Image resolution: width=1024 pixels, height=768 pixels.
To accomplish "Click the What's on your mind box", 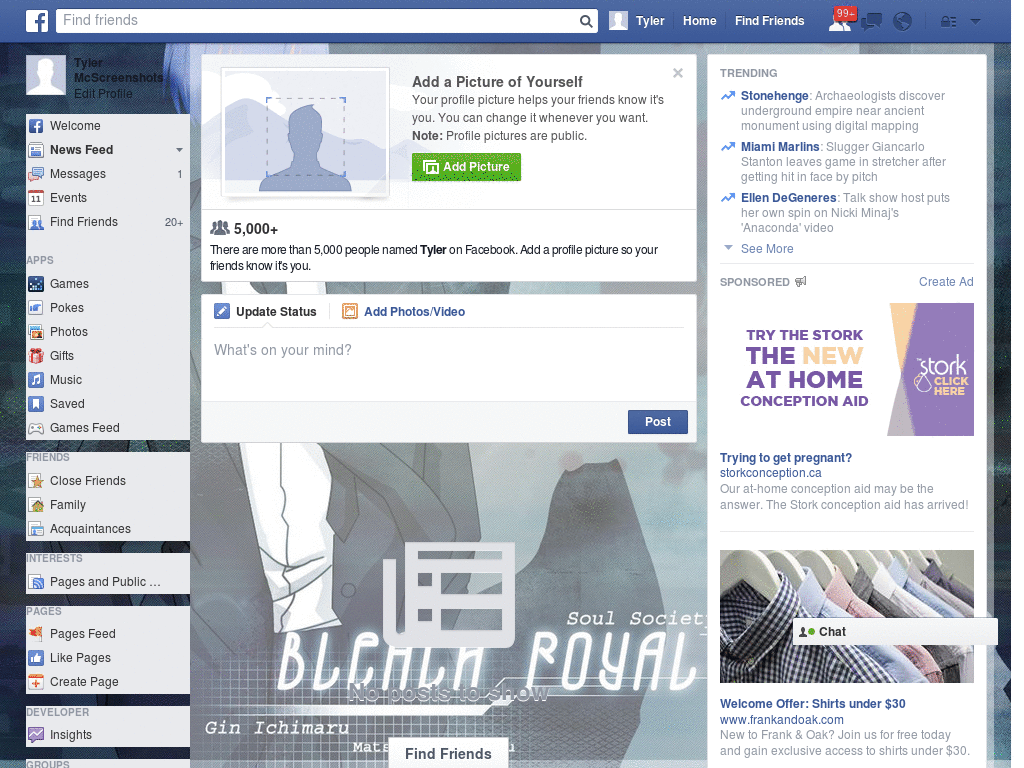I will (449, 366).
